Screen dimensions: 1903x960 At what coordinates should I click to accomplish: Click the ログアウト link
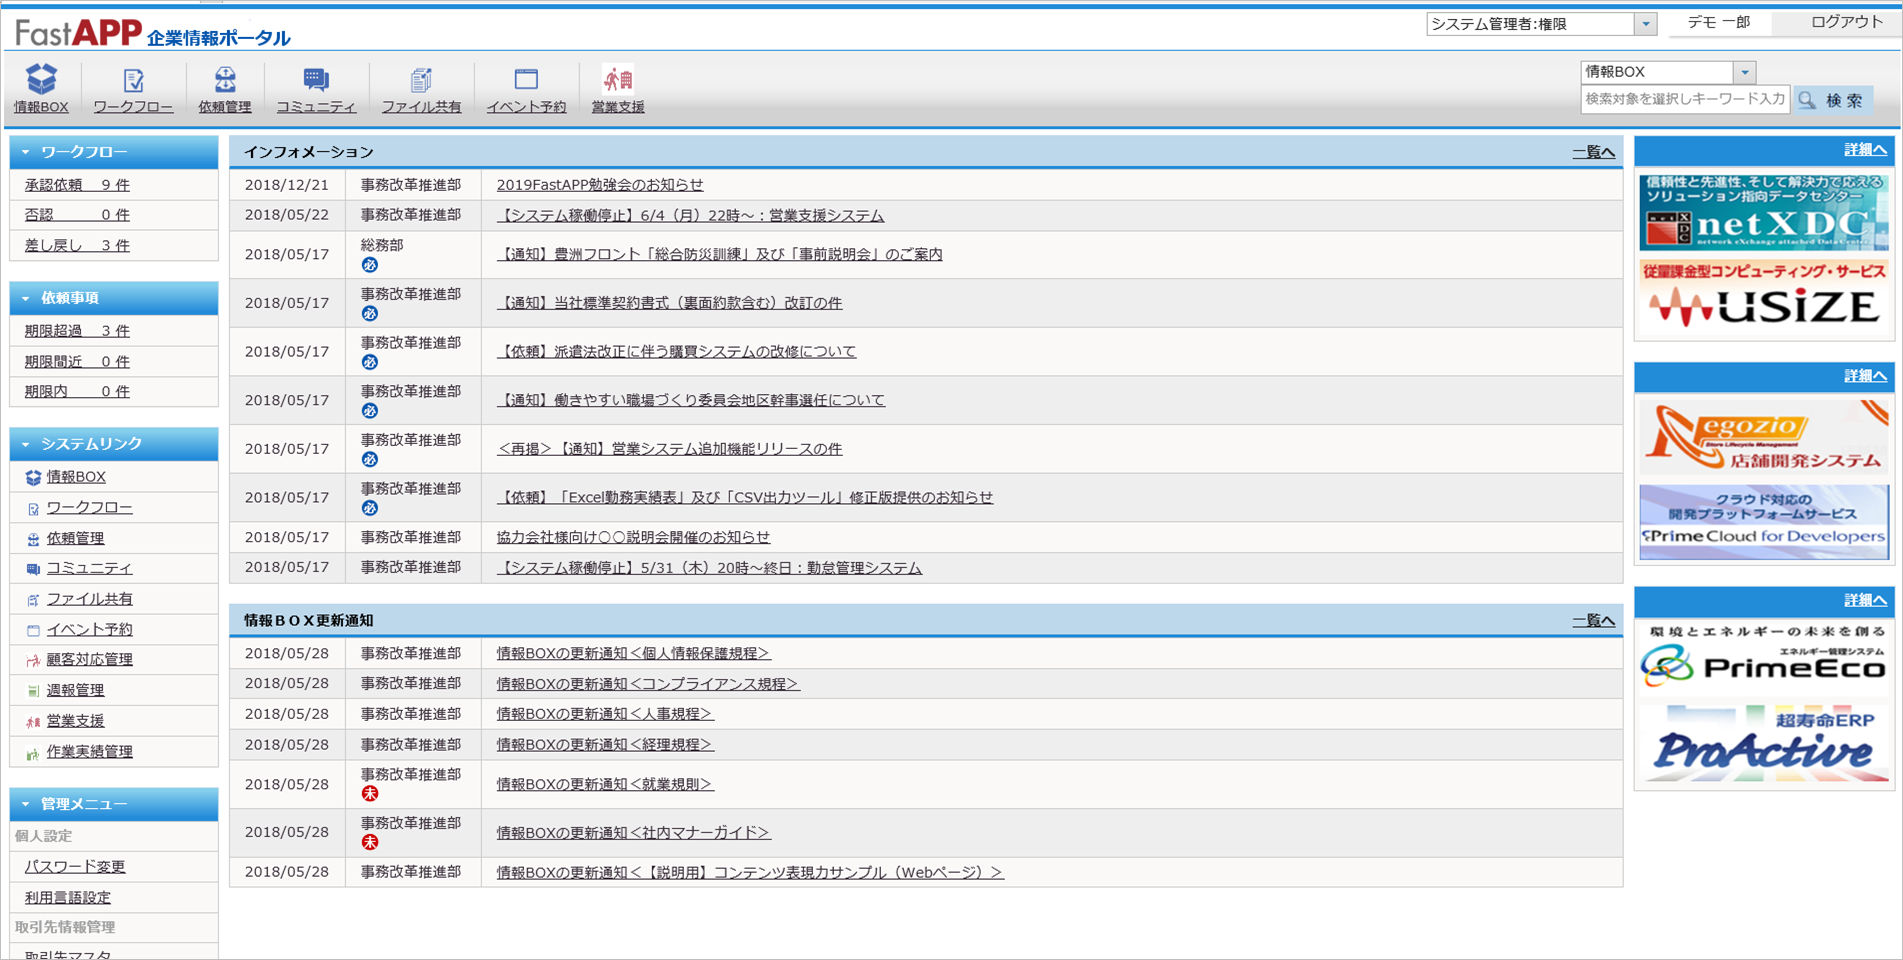pos(1846,22)
